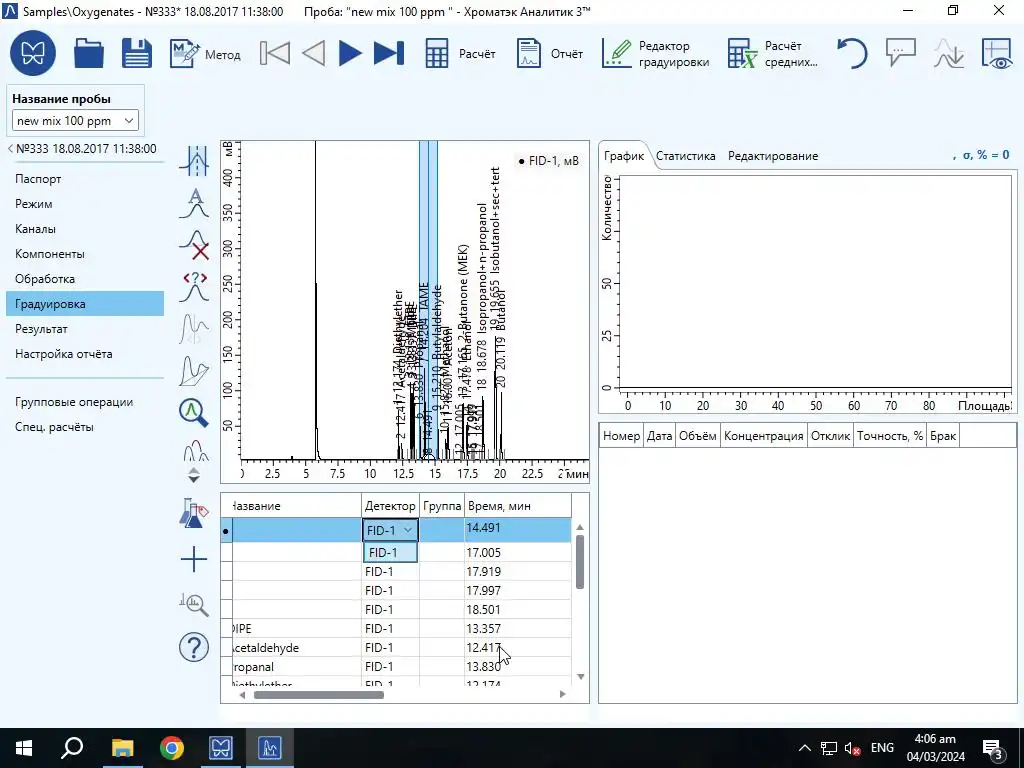Click the Точность, % column header
Image resolution: width=1024 pixels, height=768 pixels.
[x=889, y=436]
